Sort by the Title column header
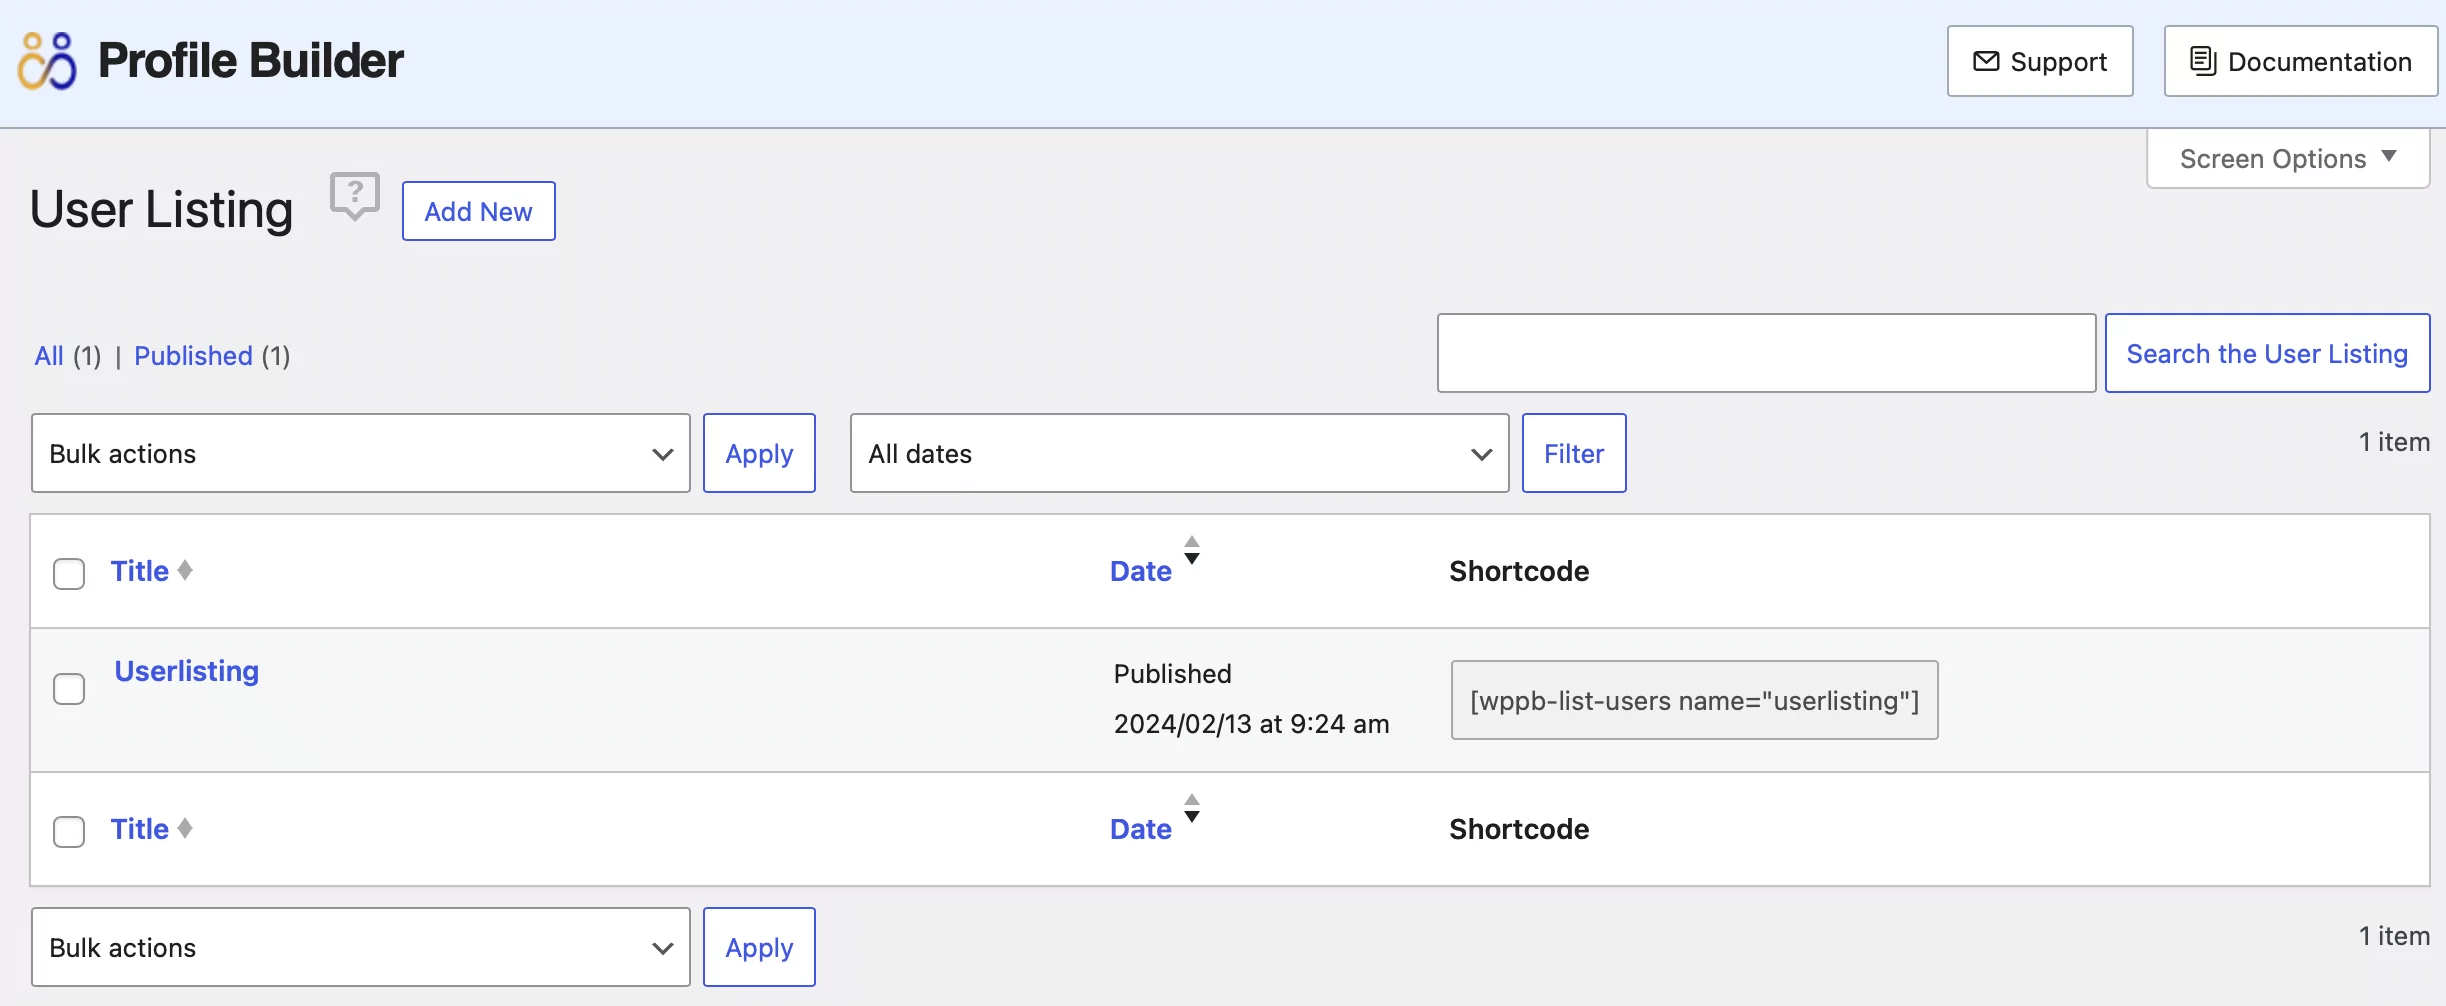The height and width of the screenshot is (1006, 2446). pos(140,571)
